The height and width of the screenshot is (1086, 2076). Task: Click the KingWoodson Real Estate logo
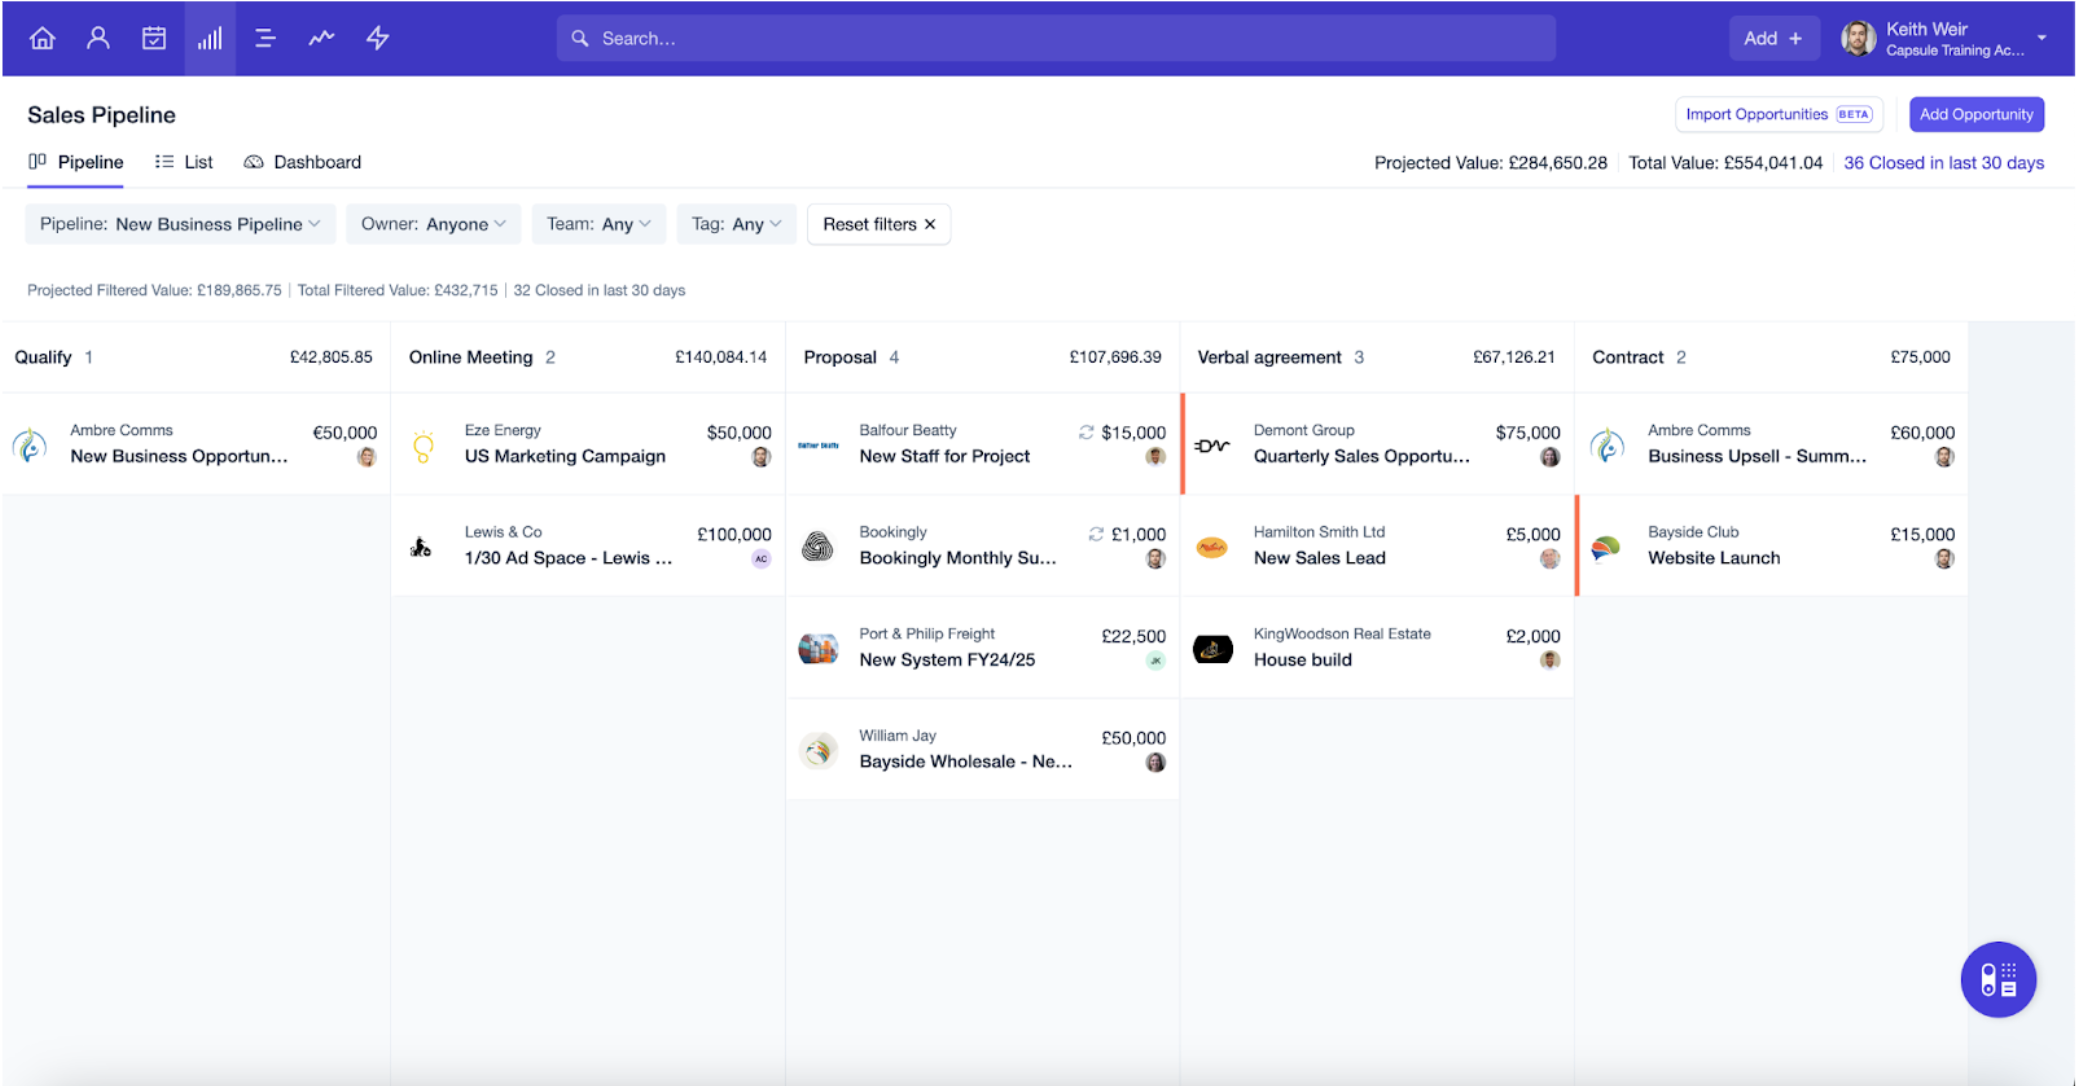pyautogui.click(x=1212, y=649)
